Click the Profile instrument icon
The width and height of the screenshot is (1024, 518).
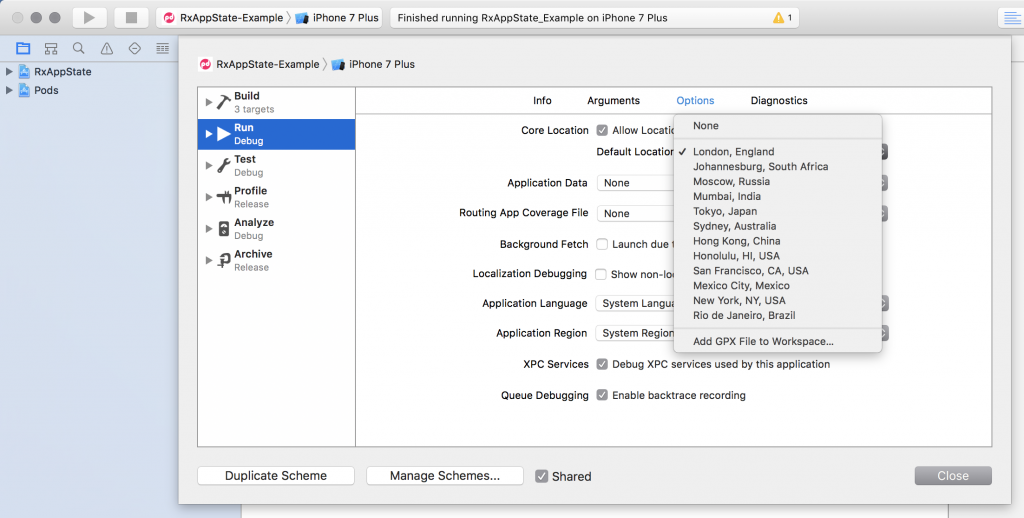224,197
